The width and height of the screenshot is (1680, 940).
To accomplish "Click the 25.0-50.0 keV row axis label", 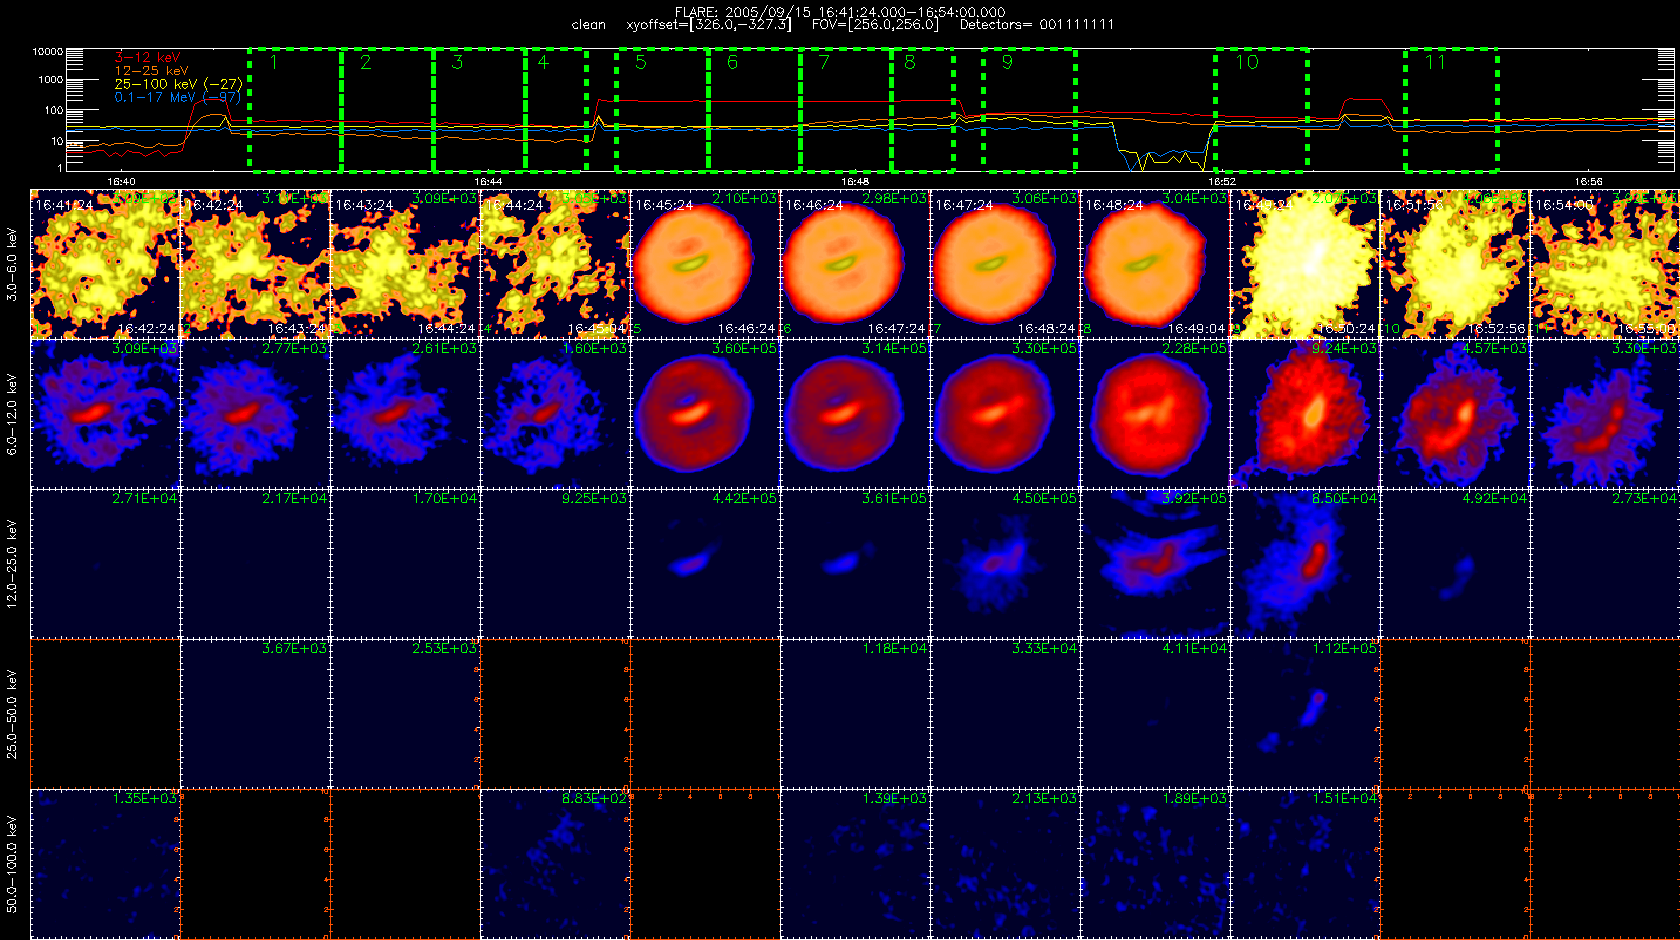I will click(x=12, y=714).
